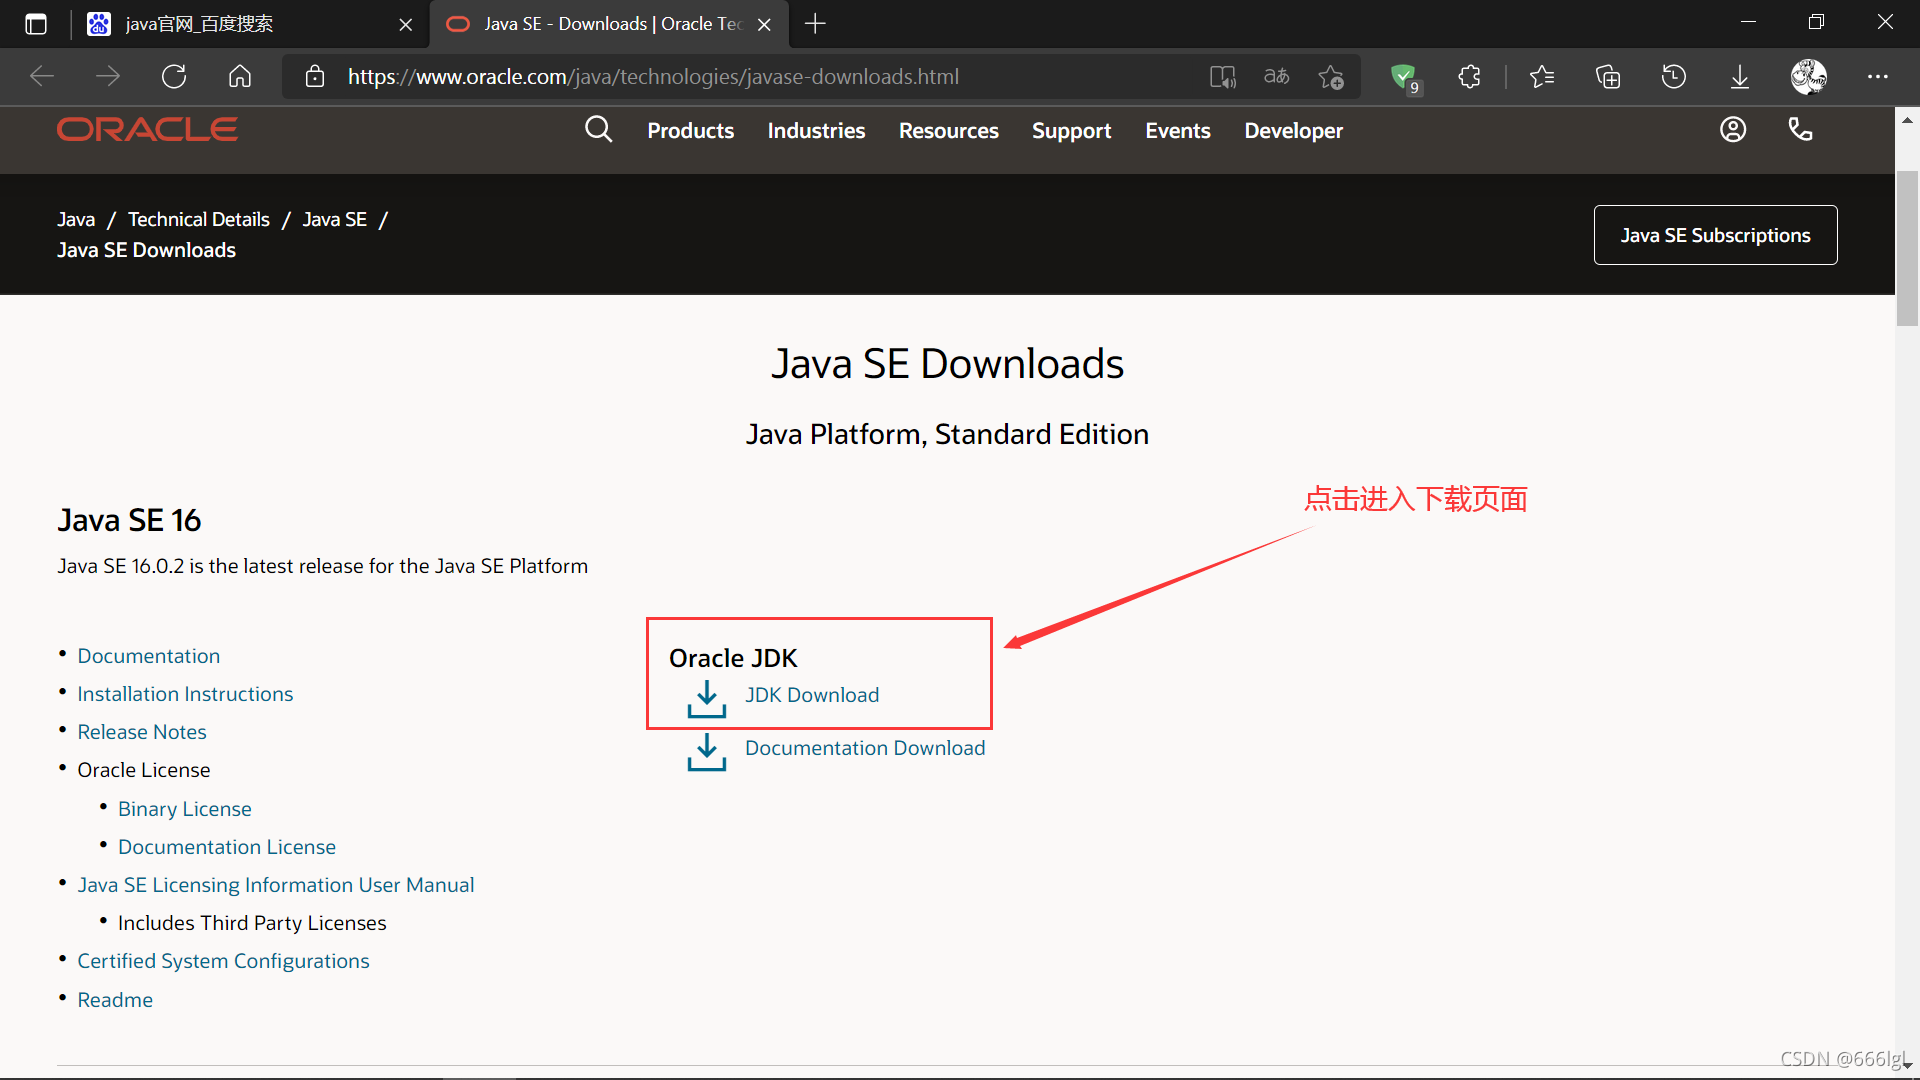Open the Documentation License link
The image size is (1920, 1080).
point(226,847)
